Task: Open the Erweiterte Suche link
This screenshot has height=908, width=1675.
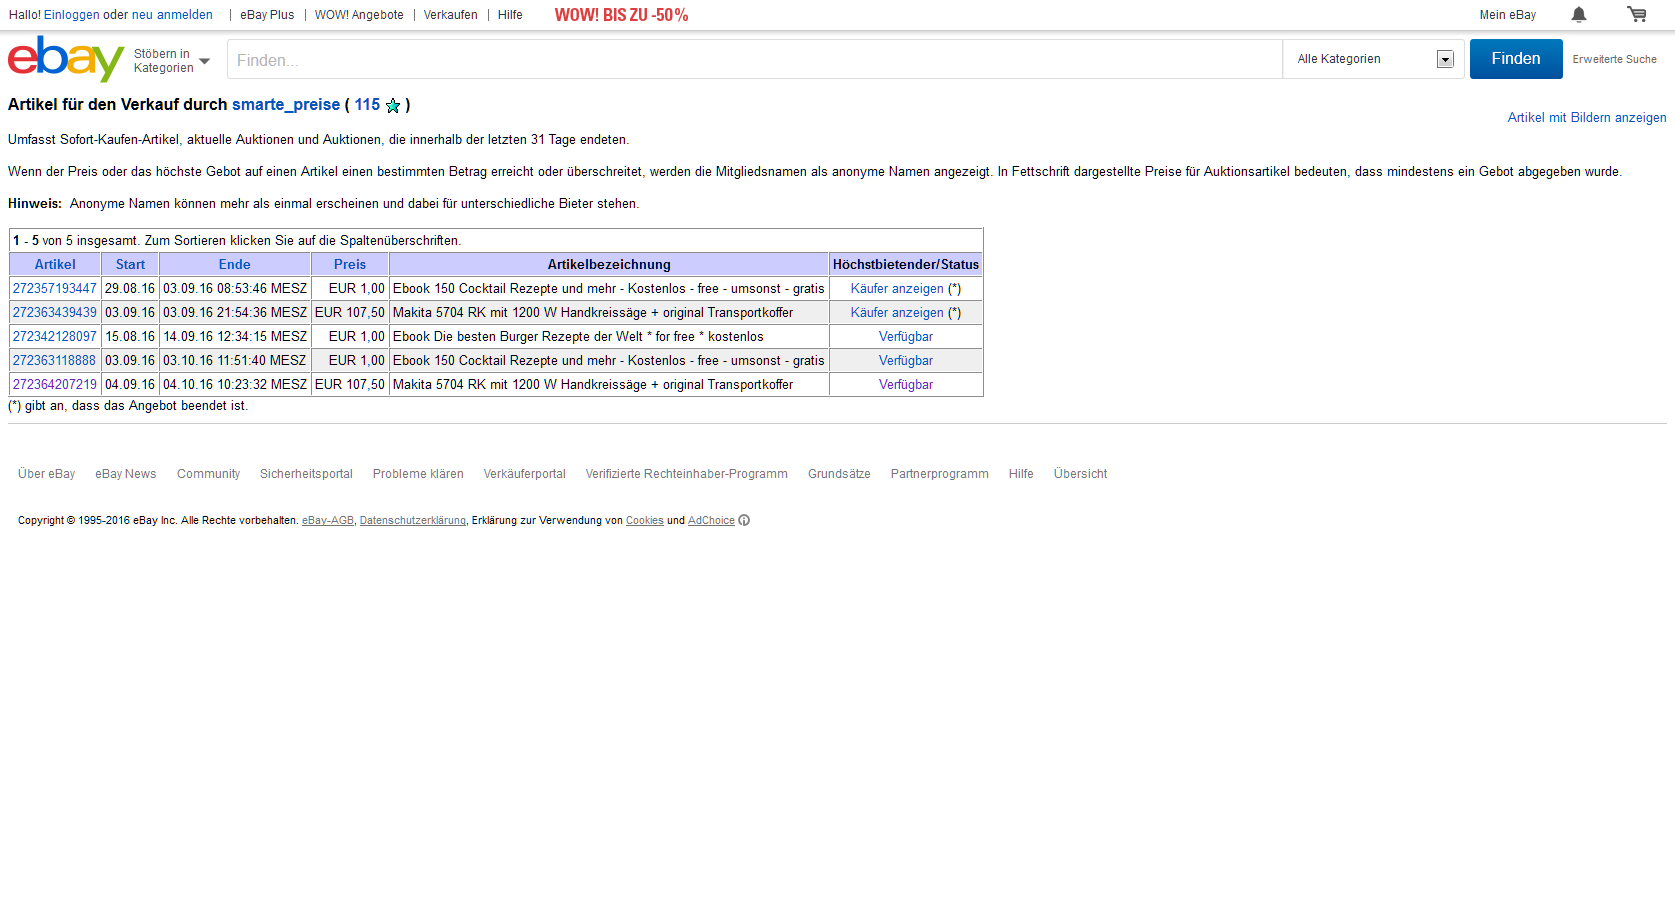Action: [x=1614, y=60]
